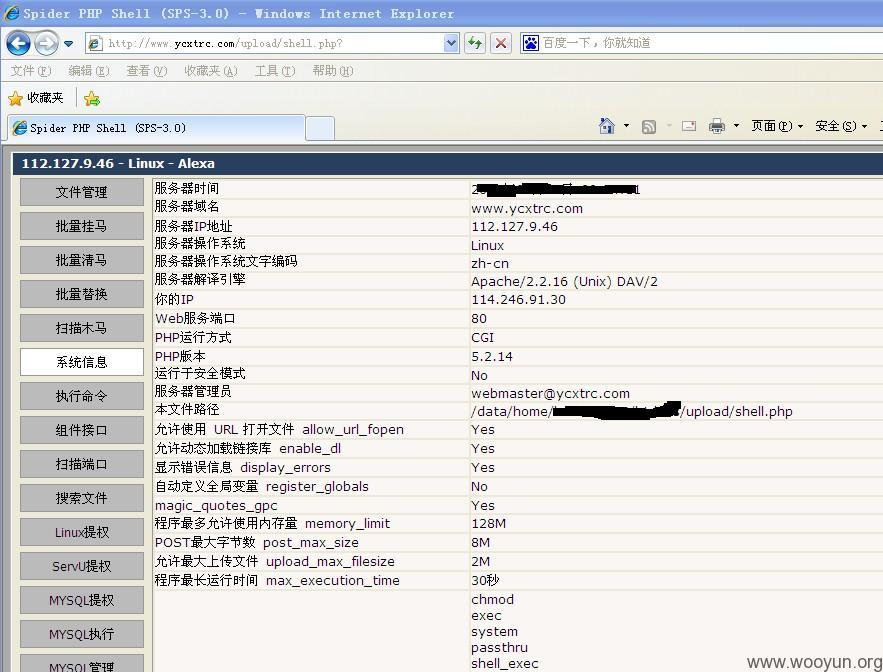Click the green Refresh page icon
883x672 pixels.
[475, 43]
